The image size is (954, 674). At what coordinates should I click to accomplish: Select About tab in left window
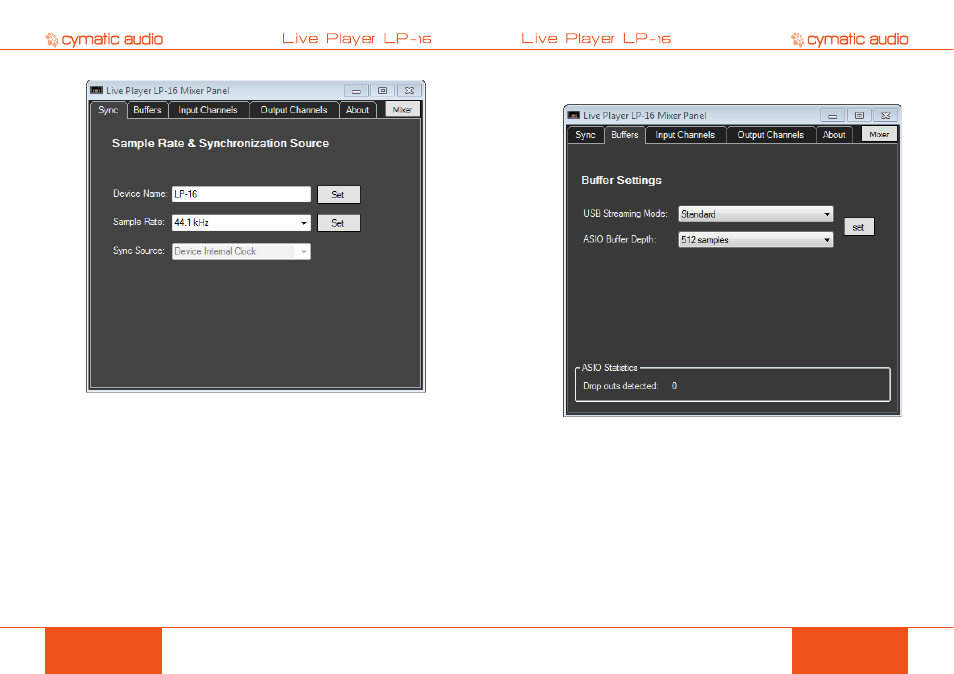pyautogui.click(x=358, y=110)
